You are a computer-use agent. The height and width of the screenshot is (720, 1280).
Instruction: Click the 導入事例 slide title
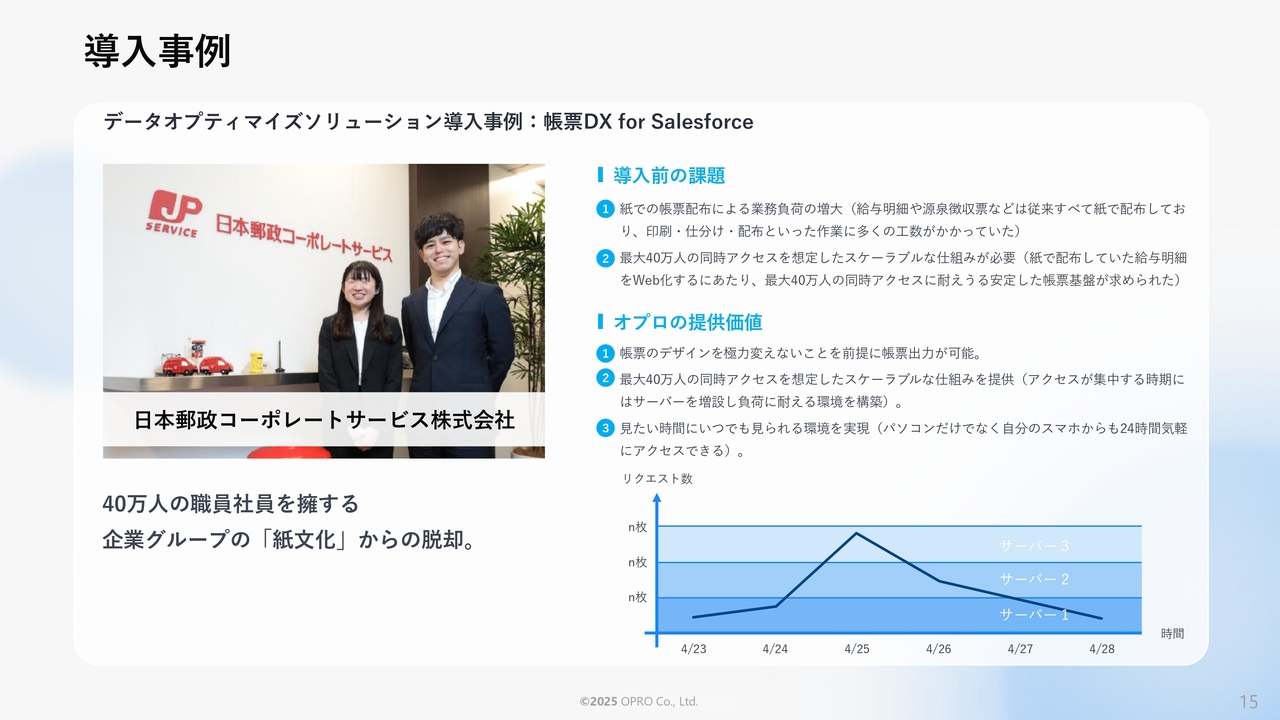pos(157,51)
